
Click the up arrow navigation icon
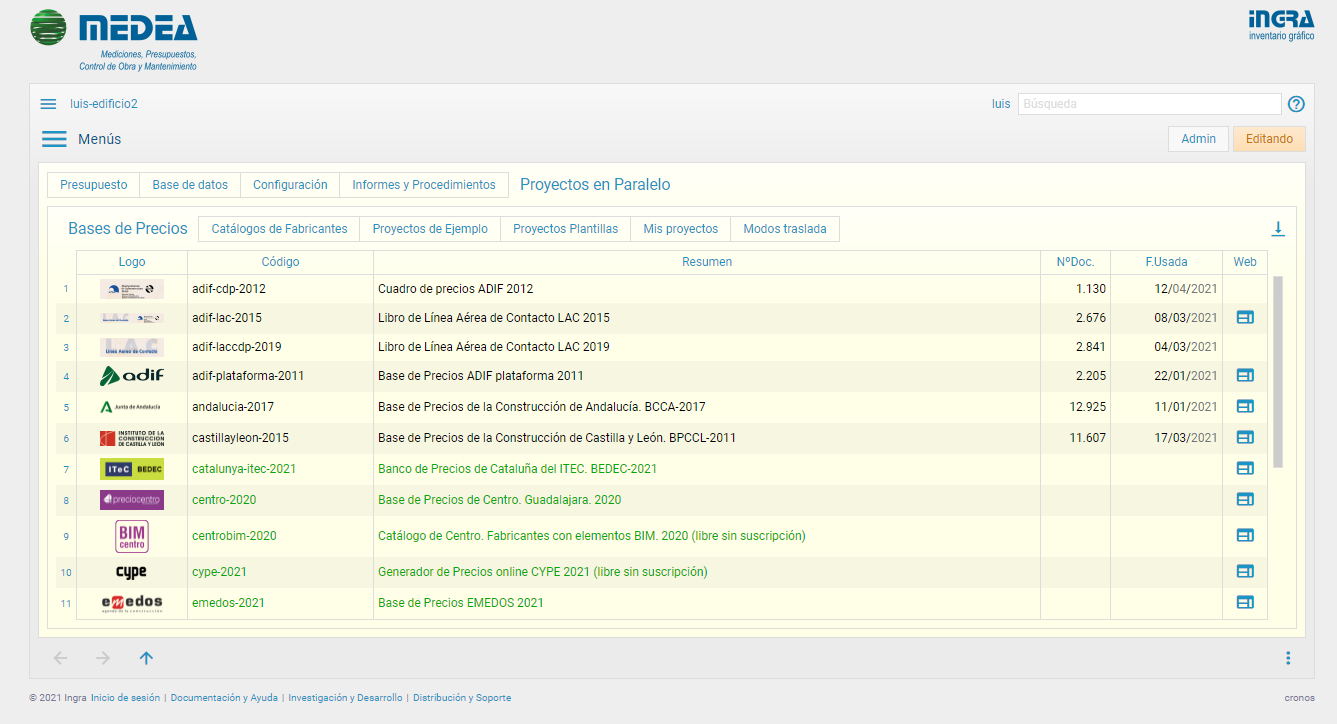[x=146, y=658]
